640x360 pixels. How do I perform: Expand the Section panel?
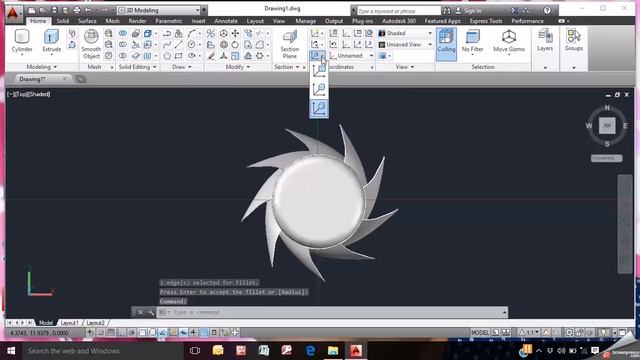point(287,67)
